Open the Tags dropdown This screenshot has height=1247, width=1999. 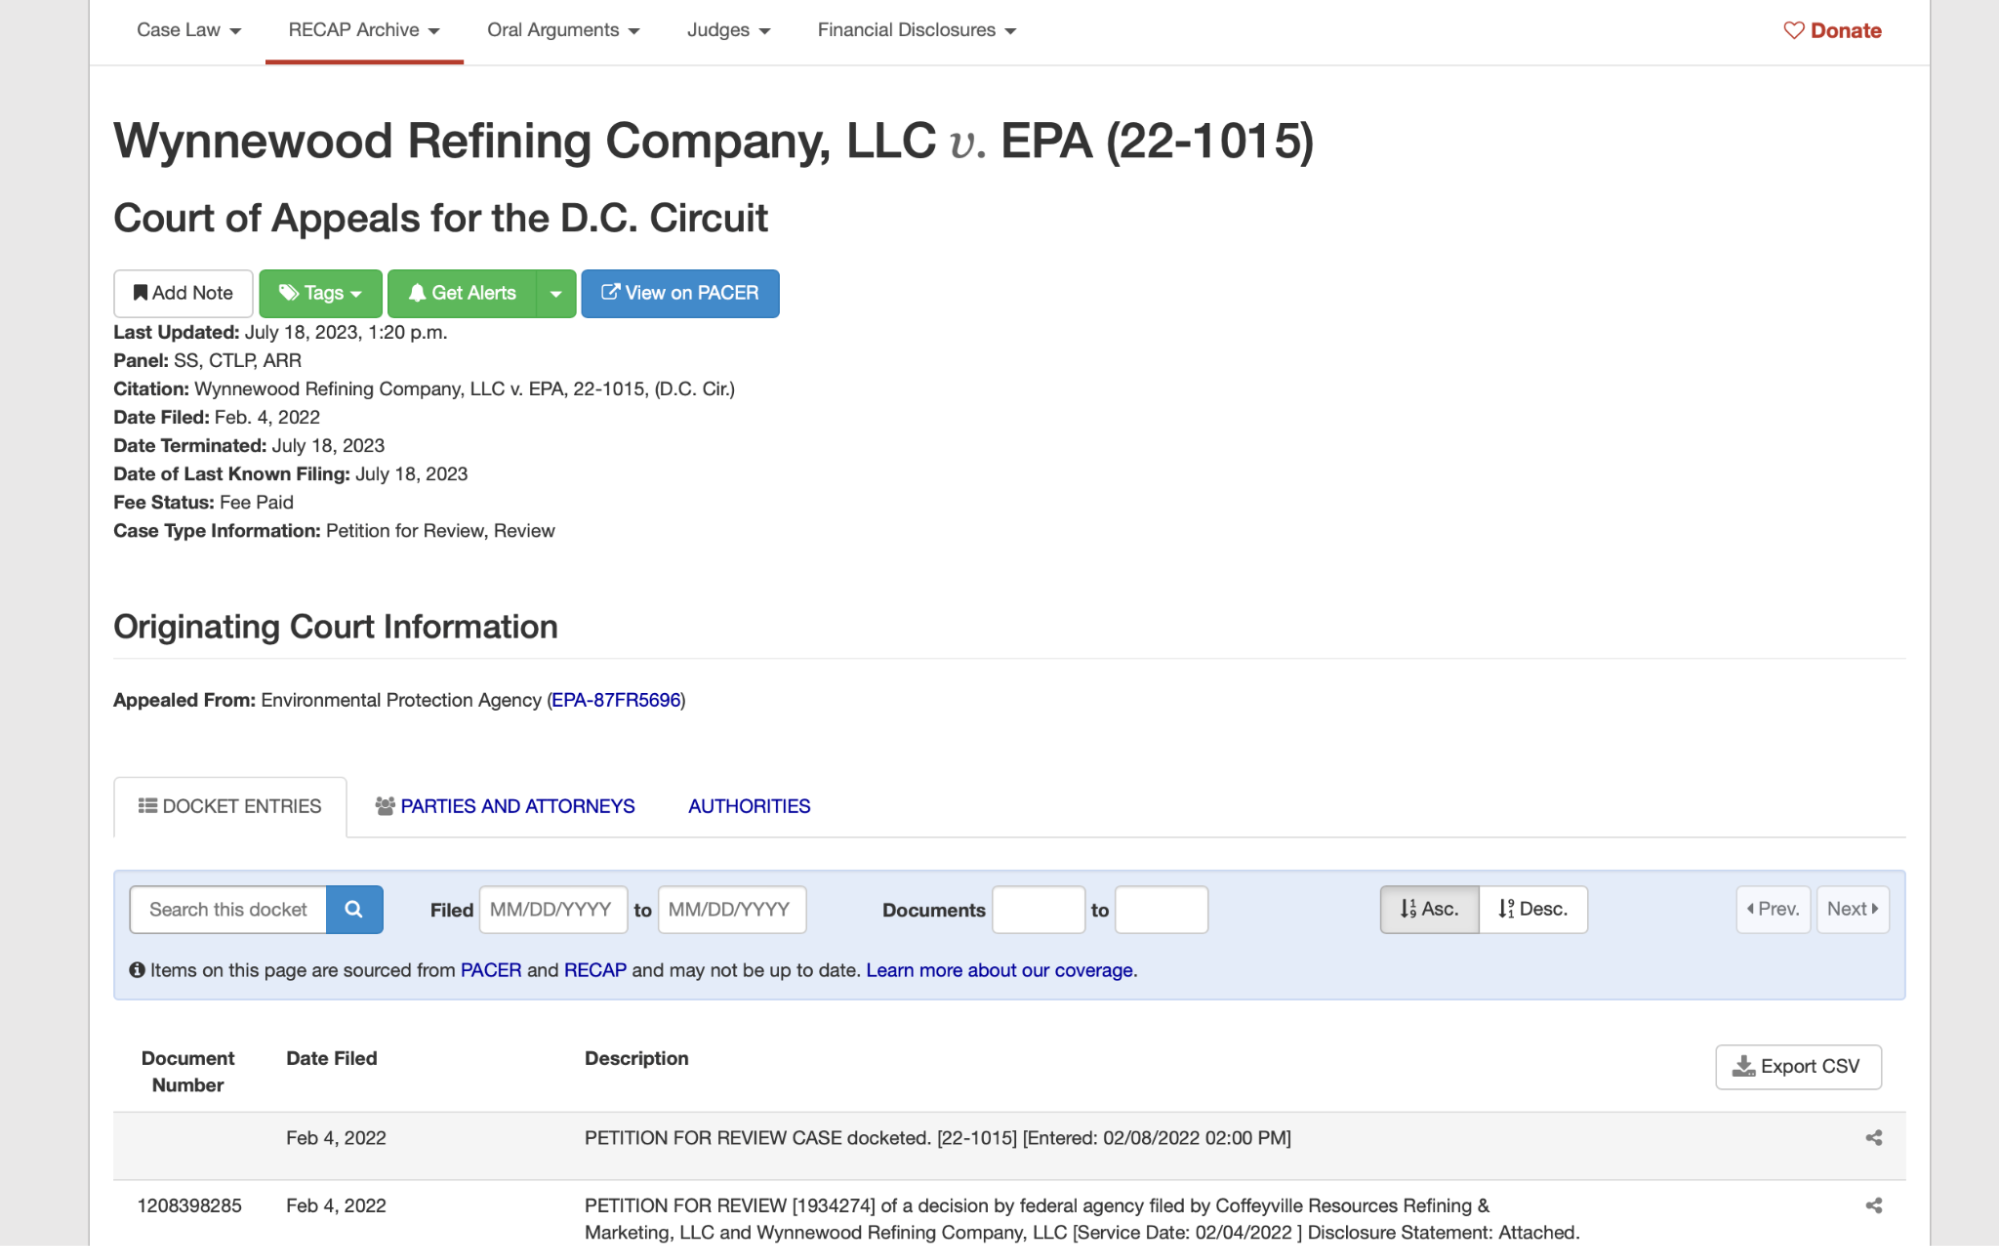(320, 293)
